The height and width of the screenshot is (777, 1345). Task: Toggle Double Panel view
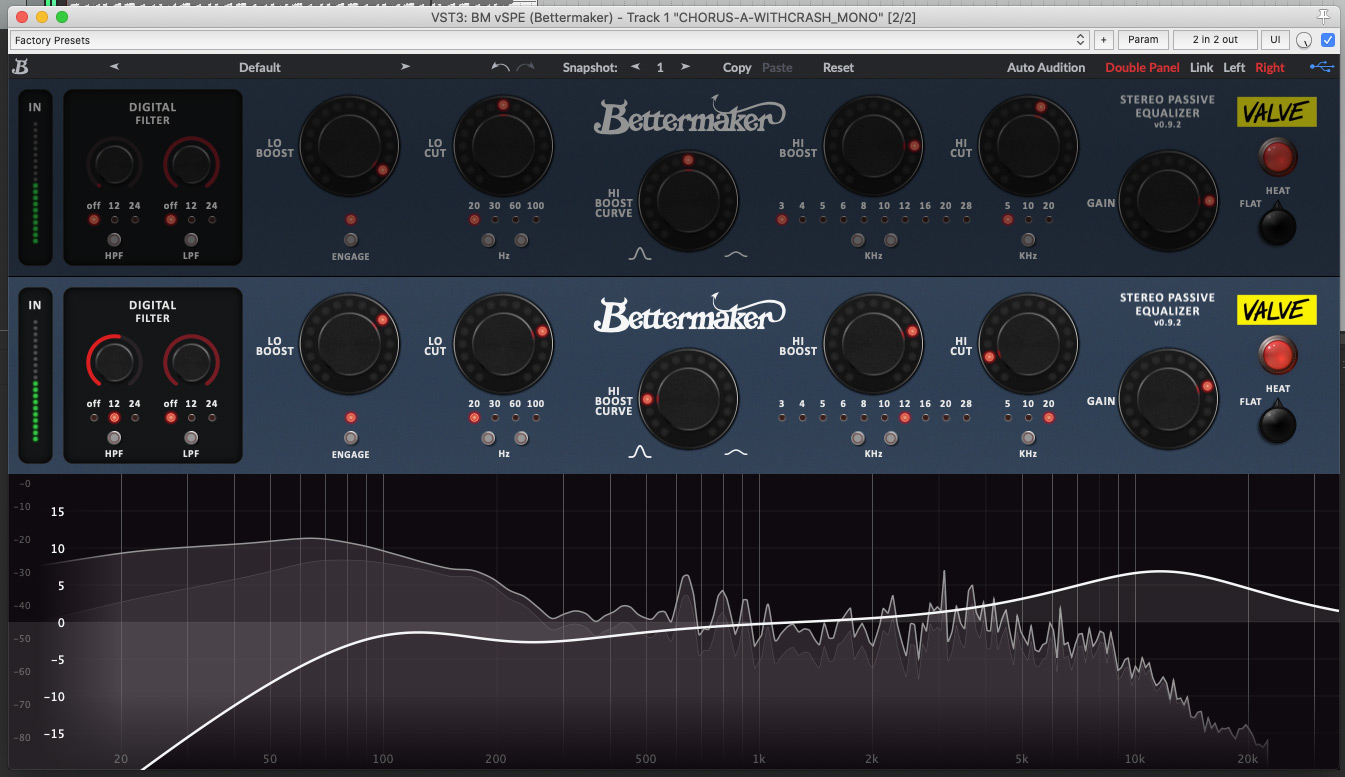point(1142,67)
